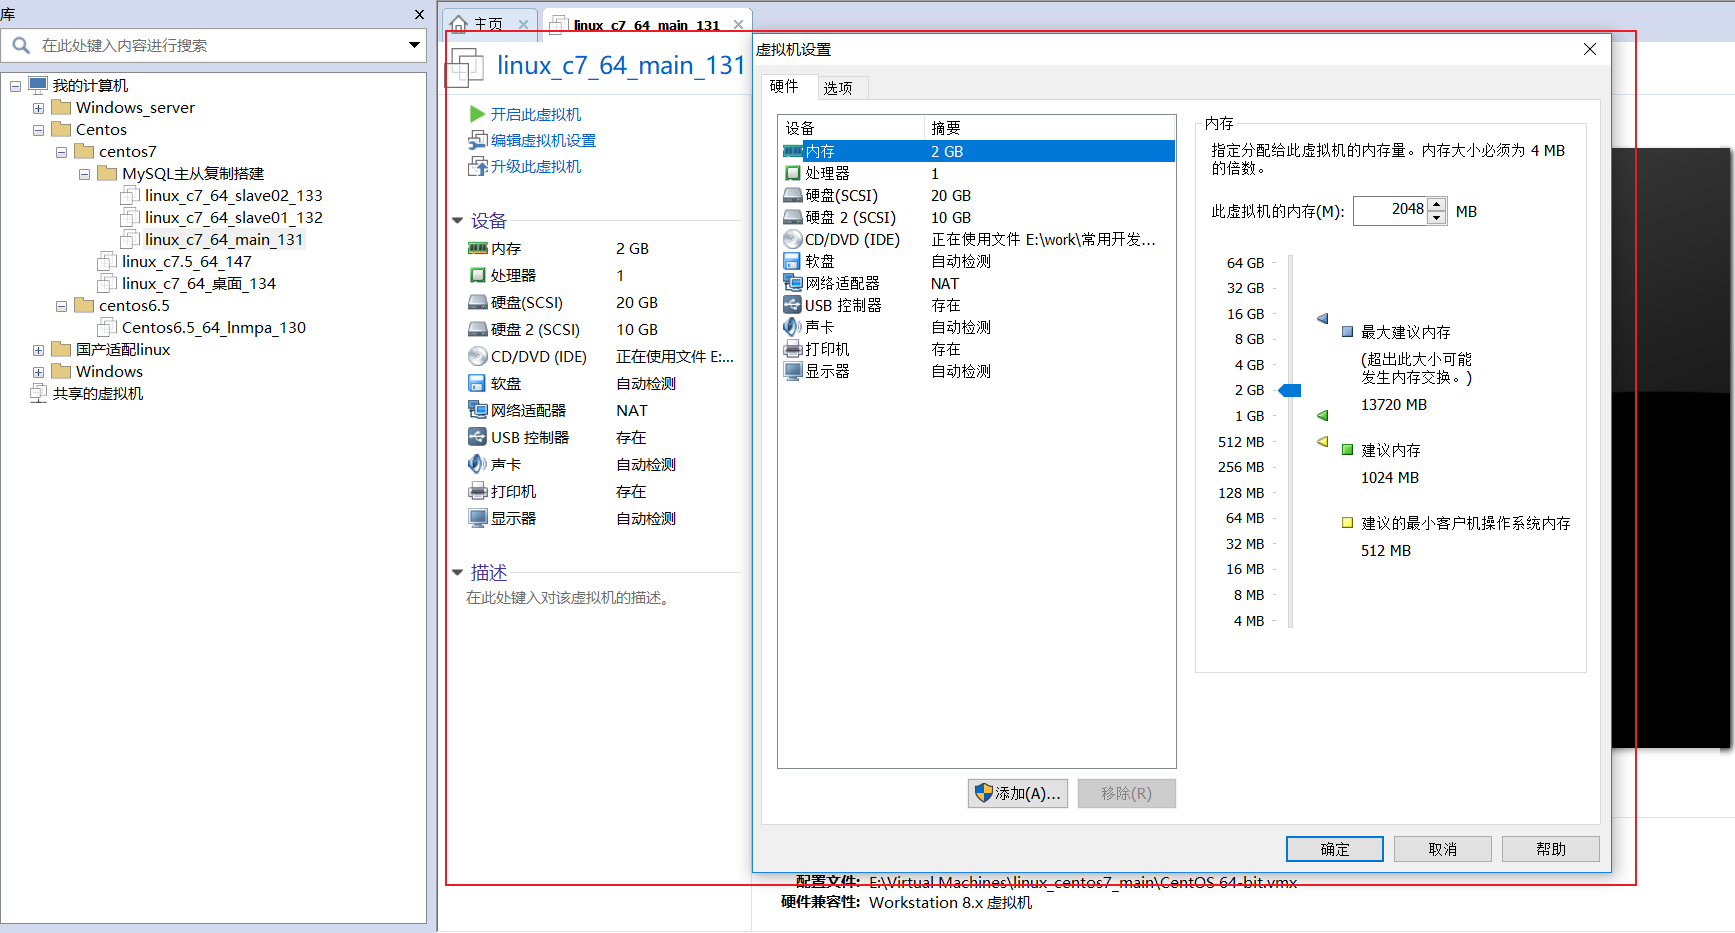Viewport: 1735px width, 933px height.
Task: Expand the Windows_server folder
Action: tap(38, 108)
